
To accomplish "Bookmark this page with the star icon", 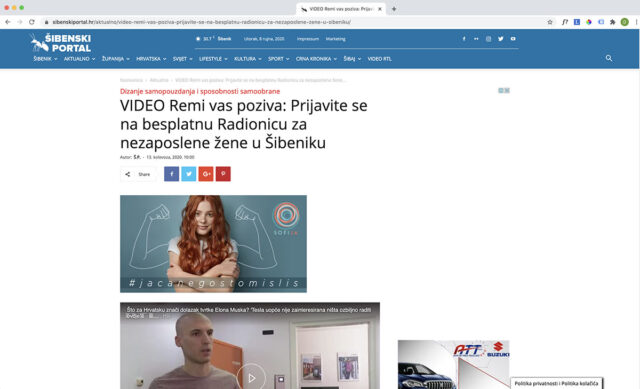I will [x=550, y=22].
